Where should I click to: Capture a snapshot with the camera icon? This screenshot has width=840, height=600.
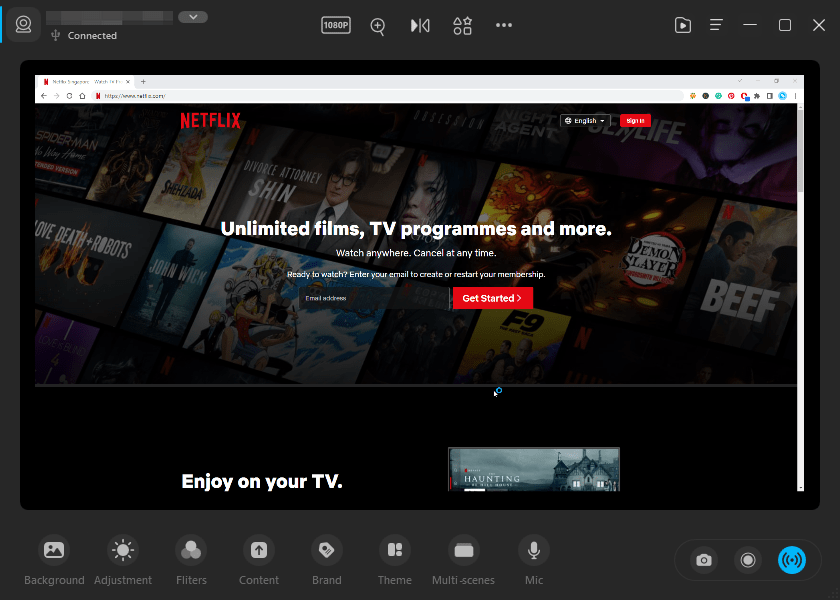coord(703,560)
